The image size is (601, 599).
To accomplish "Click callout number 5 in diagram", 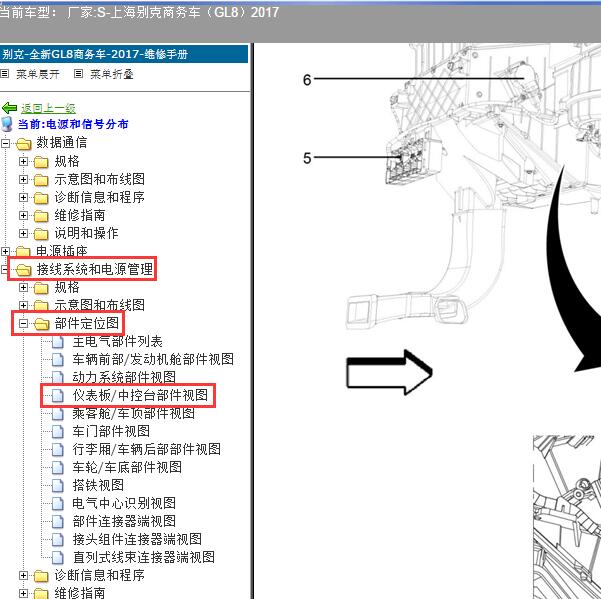I will point(307,158).
